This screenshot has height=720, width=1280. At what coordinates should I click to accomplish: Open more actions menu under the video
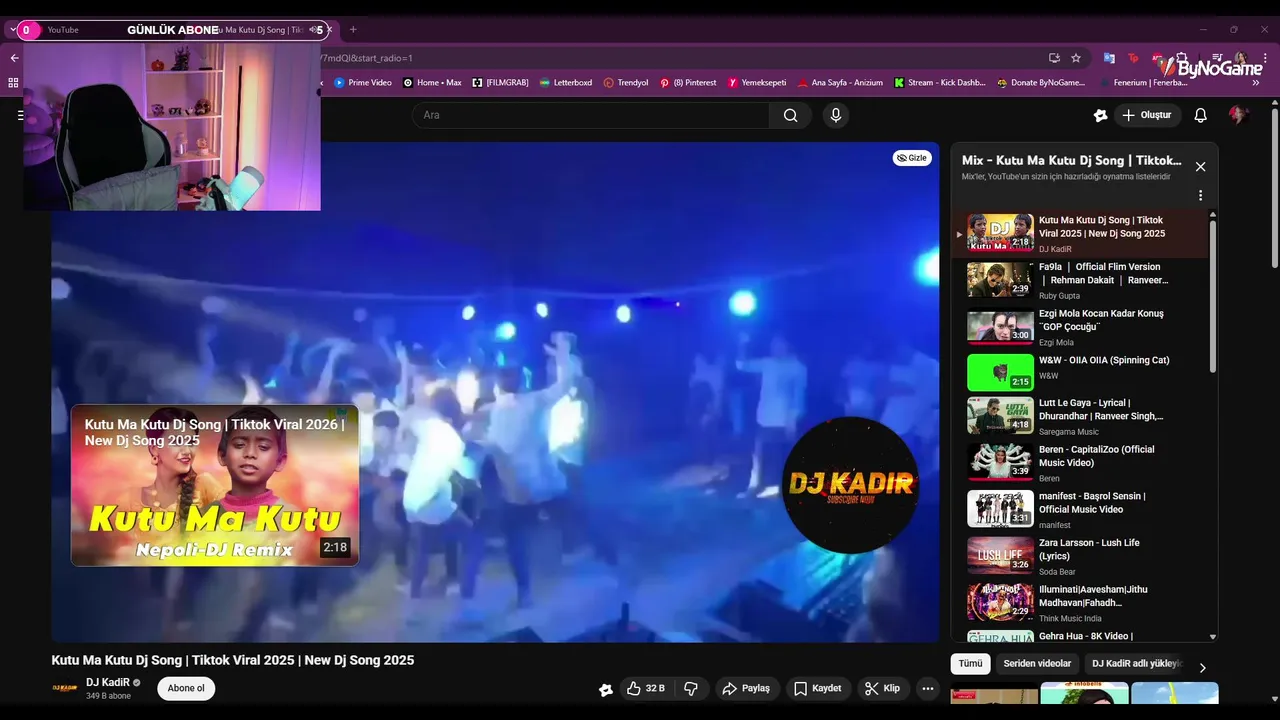(928, 689)
